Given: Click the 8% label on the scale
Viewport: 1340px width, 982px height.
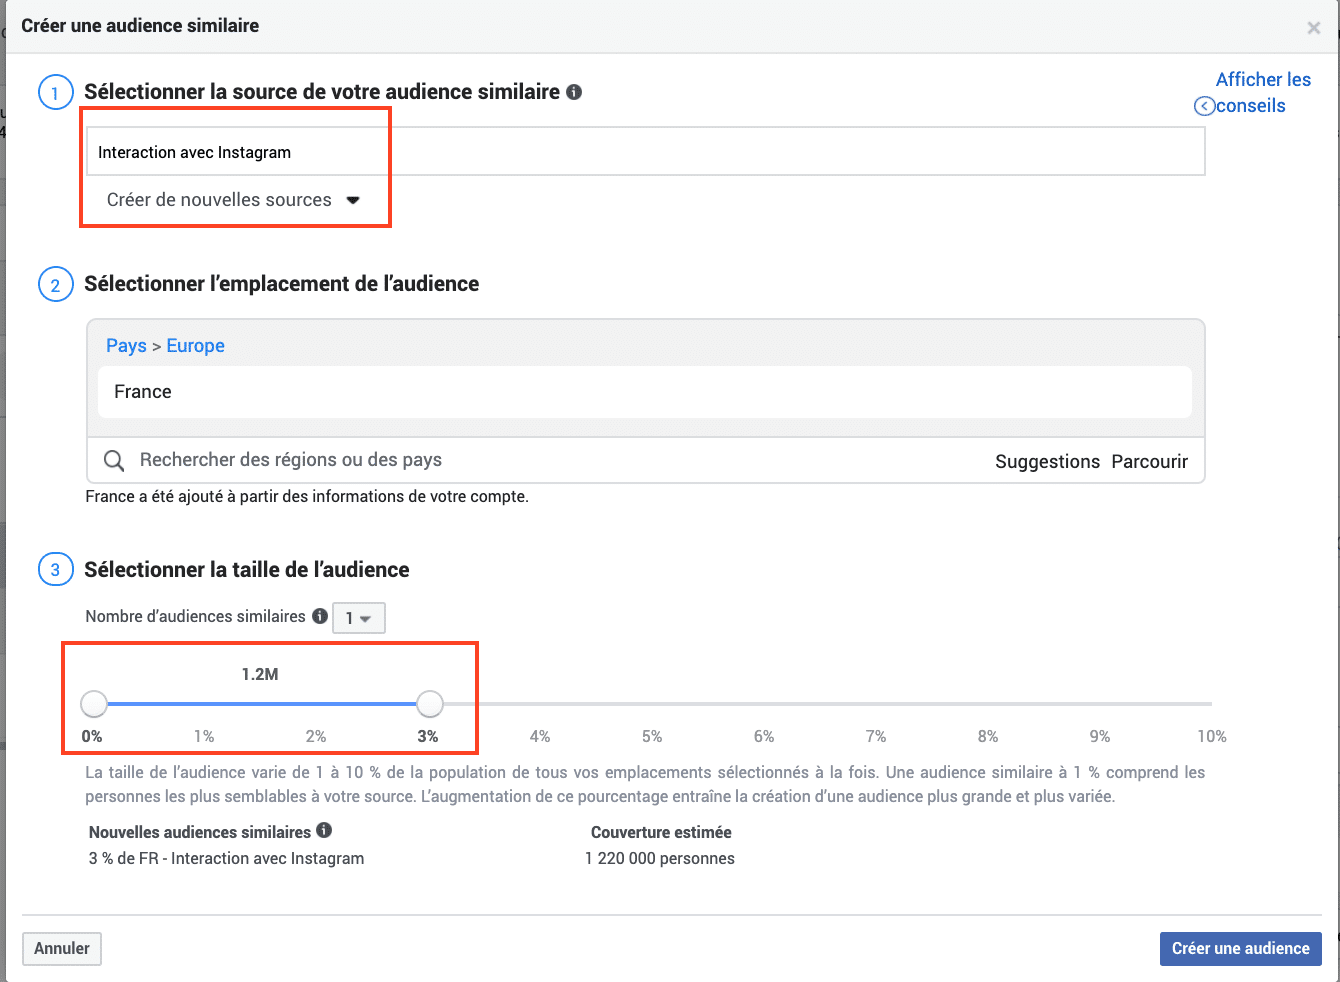Looking at the screenshot, I should (988, 736).
